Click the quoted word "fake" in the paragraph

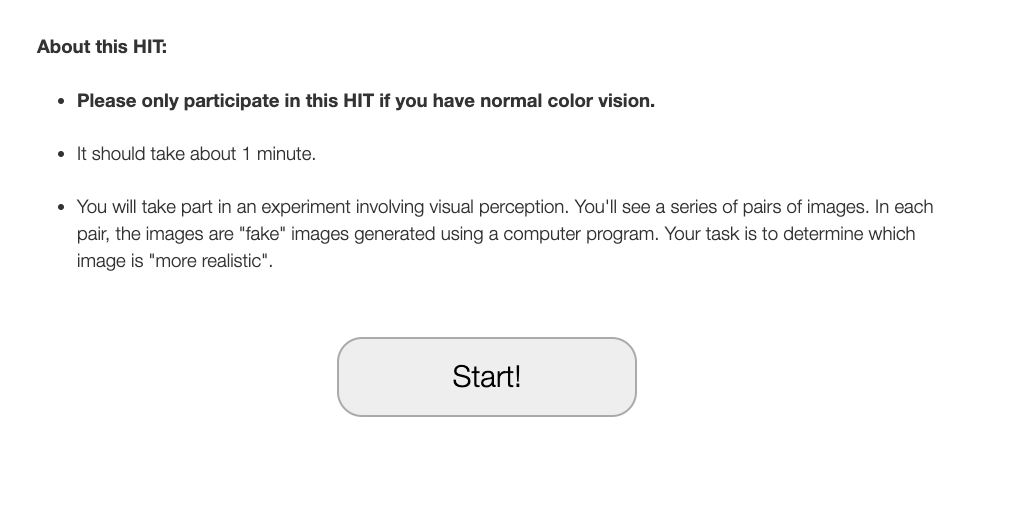click(263, 234)
